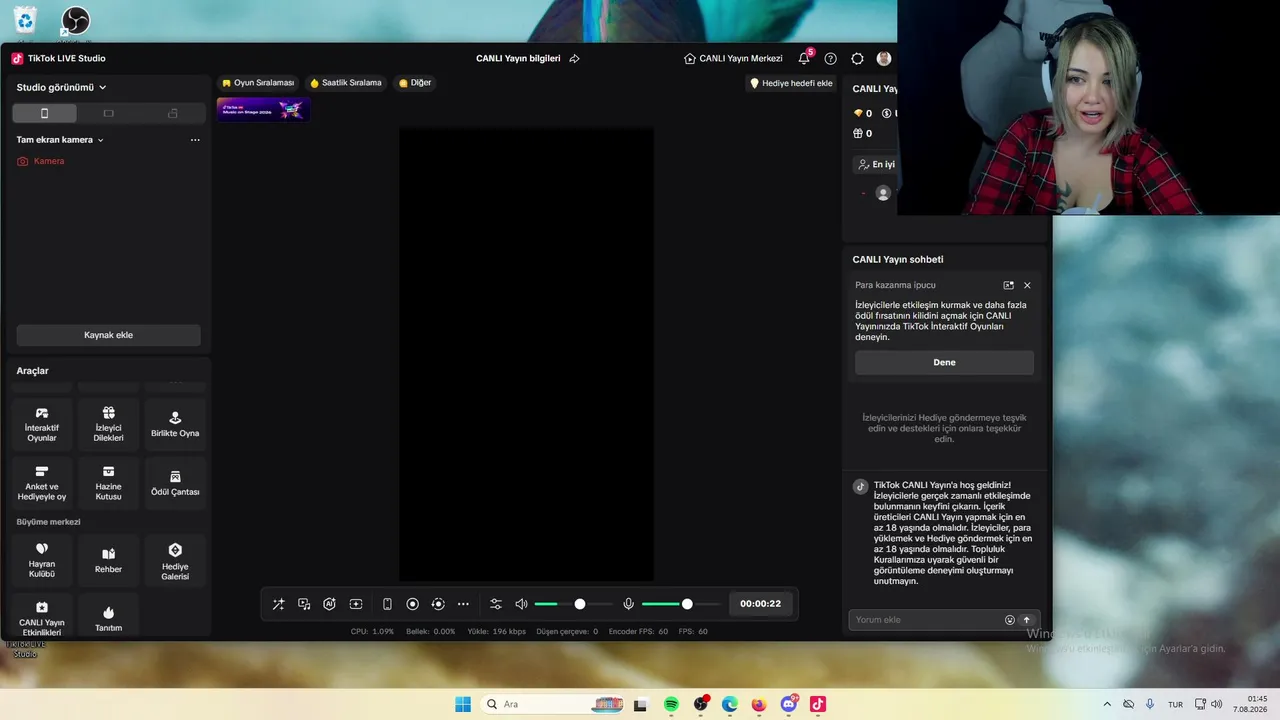Open the audio mixer settings icon
This screenshot has width=1280, height=720.
coord(496,604)
